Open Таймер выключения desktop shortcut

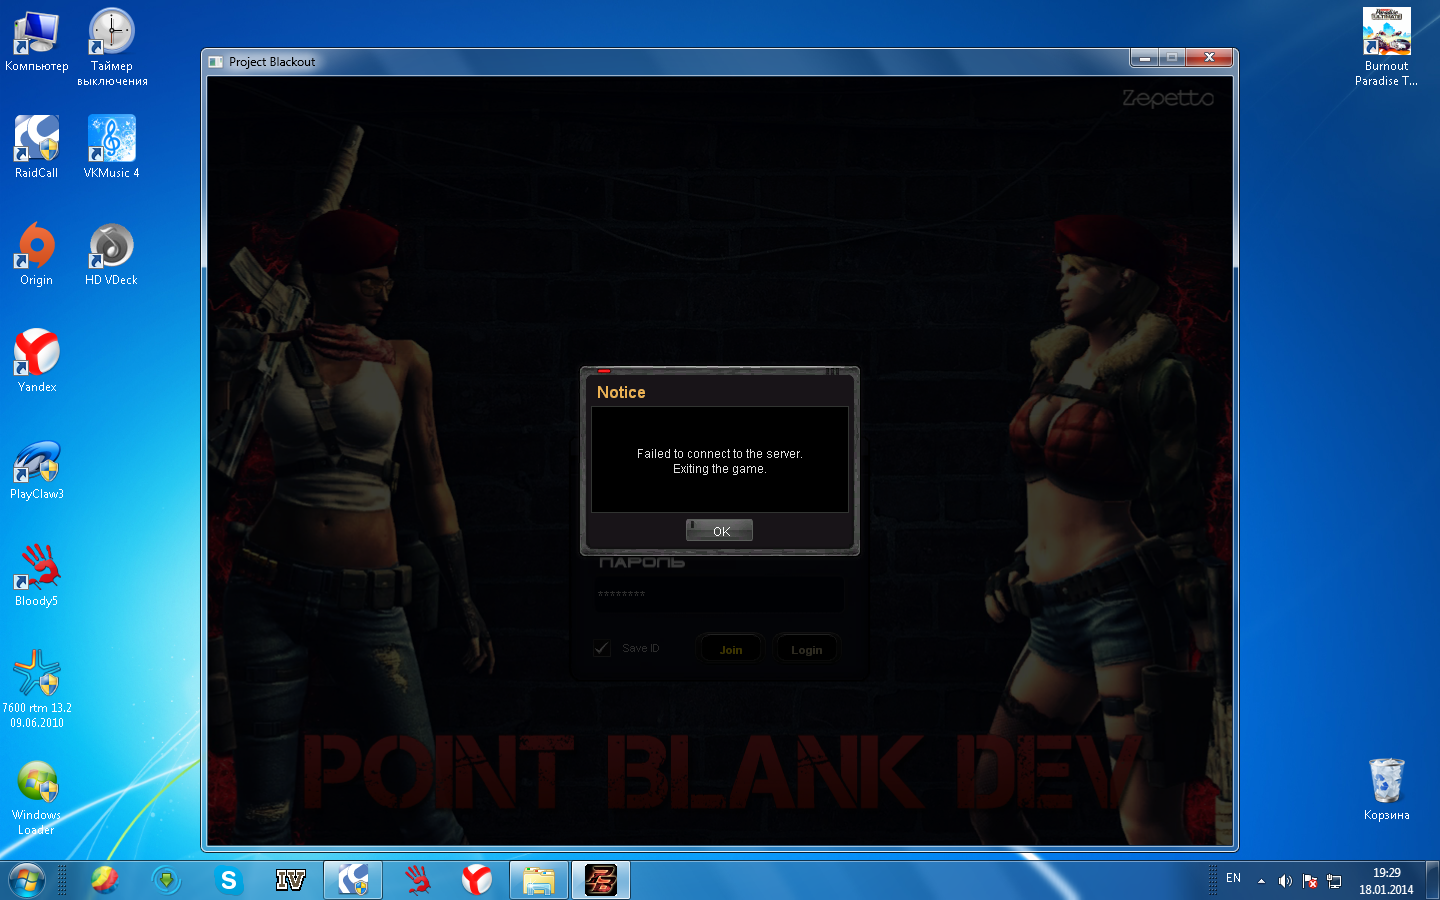pyautogui.click(x=112, y=47)
